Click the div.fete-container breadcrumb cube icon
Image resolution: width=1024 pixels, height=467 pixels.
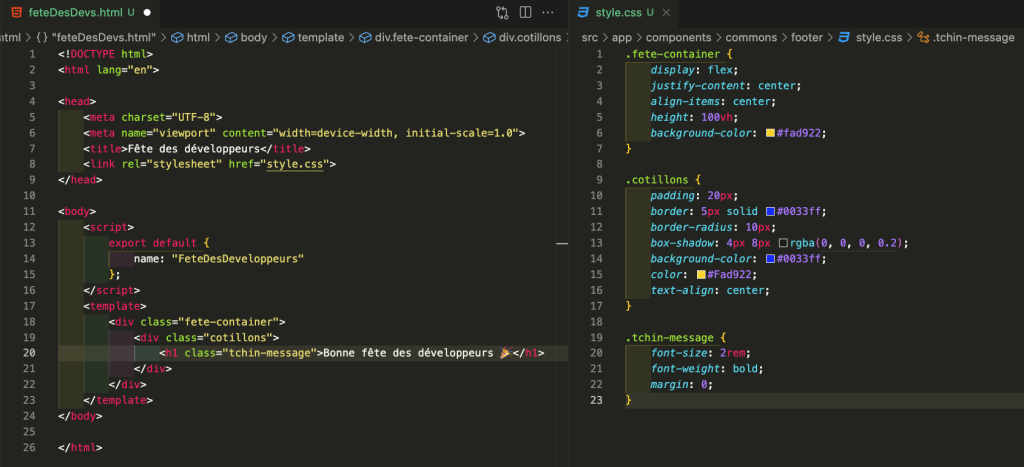365,37
